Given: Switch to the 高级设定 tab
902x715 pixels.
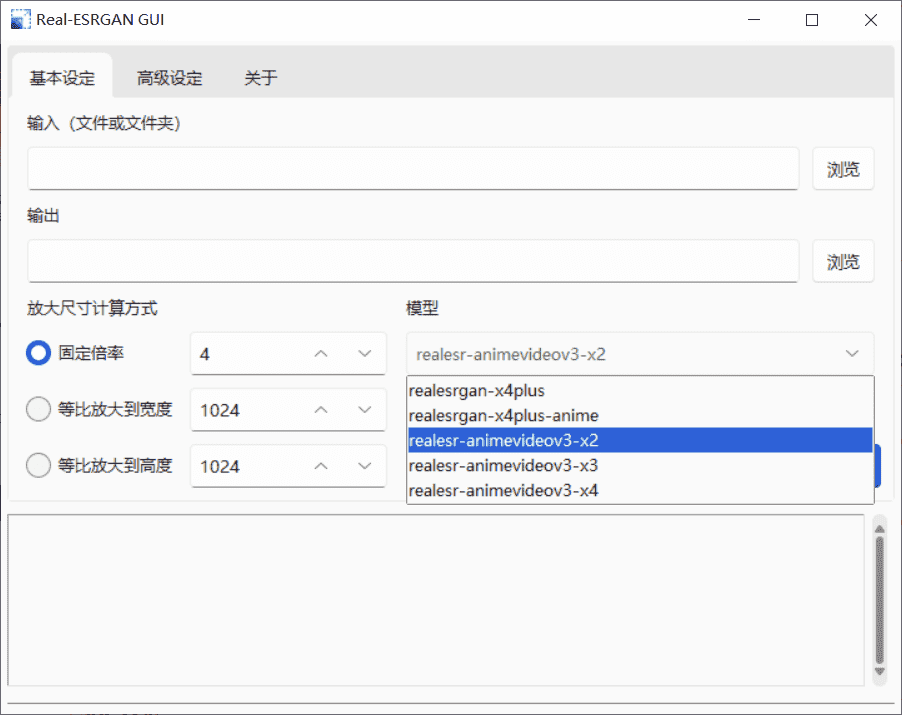Looking at the screenshot, I should [169, 78].
